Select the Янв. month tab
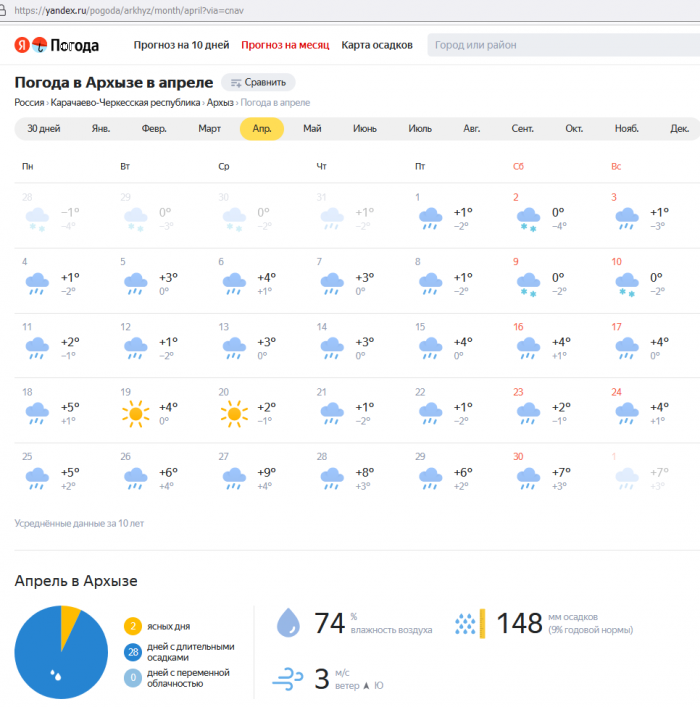The height and width of the screenshot is (707, 700). [x=101, y=129]
